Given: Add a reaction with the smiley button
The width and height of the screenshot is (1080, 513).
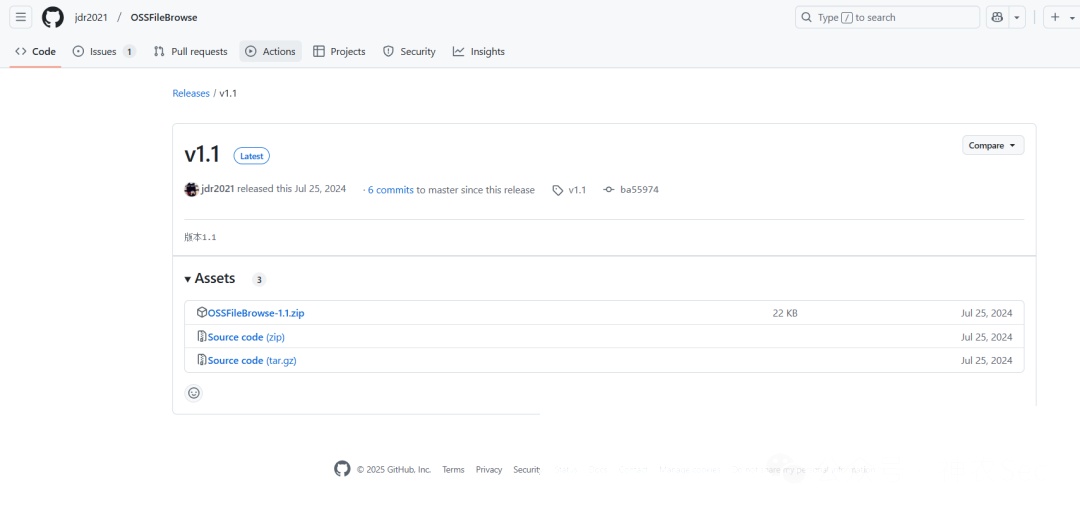Looking at the screenshot, I should pyautogui.click(x=194, y=392).
